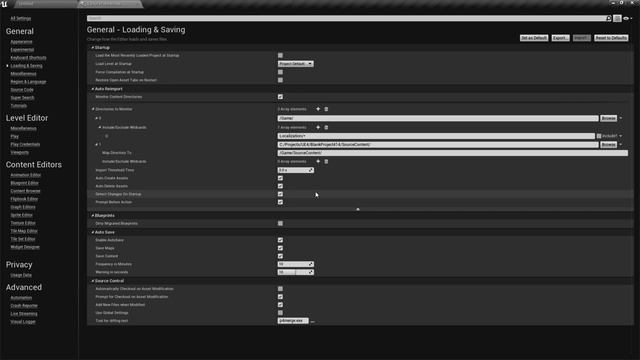Click the search magnifier icon in search bar
The width and height of the screenshot is (640, 360).
click(609, 18)
